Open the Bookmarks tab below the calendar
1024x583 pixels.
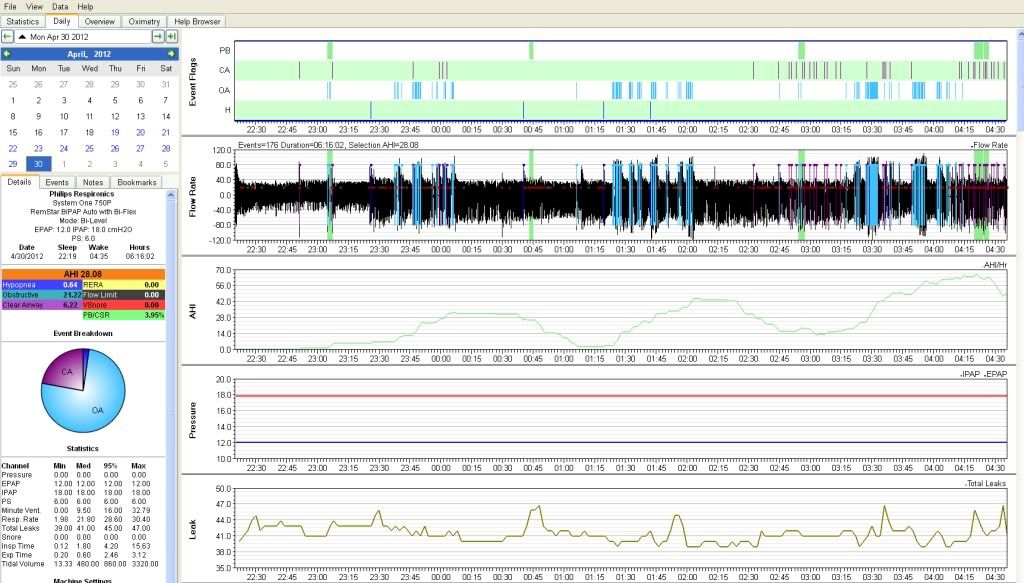[136, 183]
